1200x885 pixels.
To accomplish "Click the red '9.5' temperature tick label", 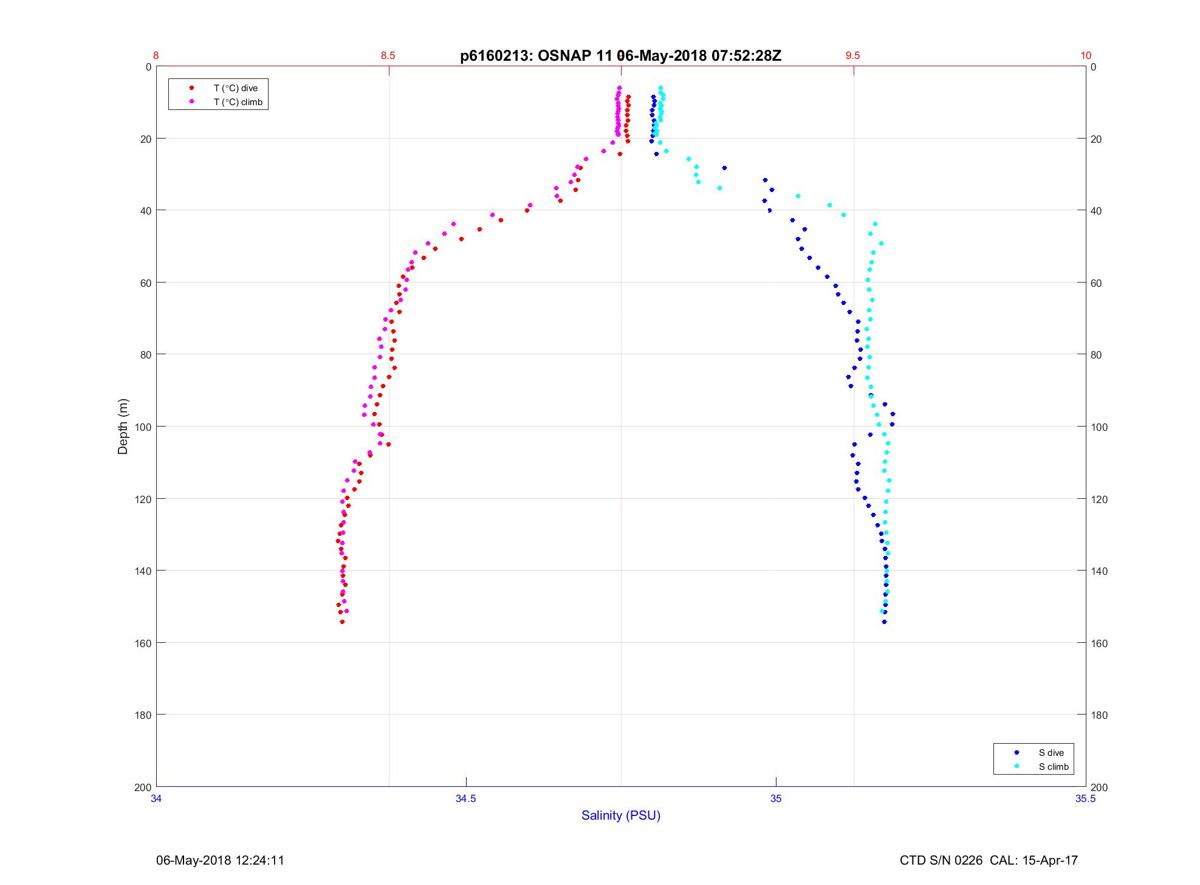I will (x=853, y=56).
